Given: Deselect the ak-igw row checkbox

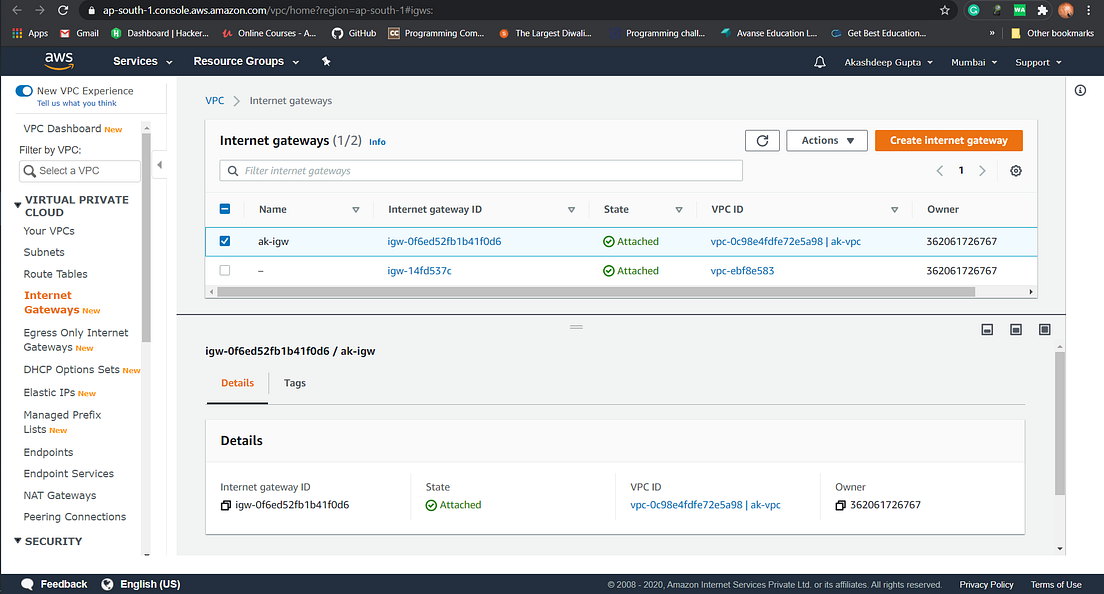Looking at the screenshot, I should pos(224,241).
